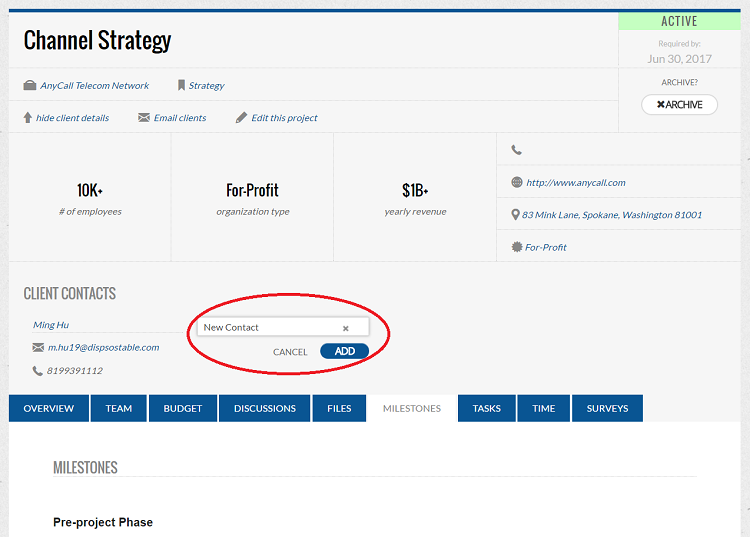This screenshot has height=537, width=750.
Task: Click the blue ADD button
Action: (x=344, y=351)
